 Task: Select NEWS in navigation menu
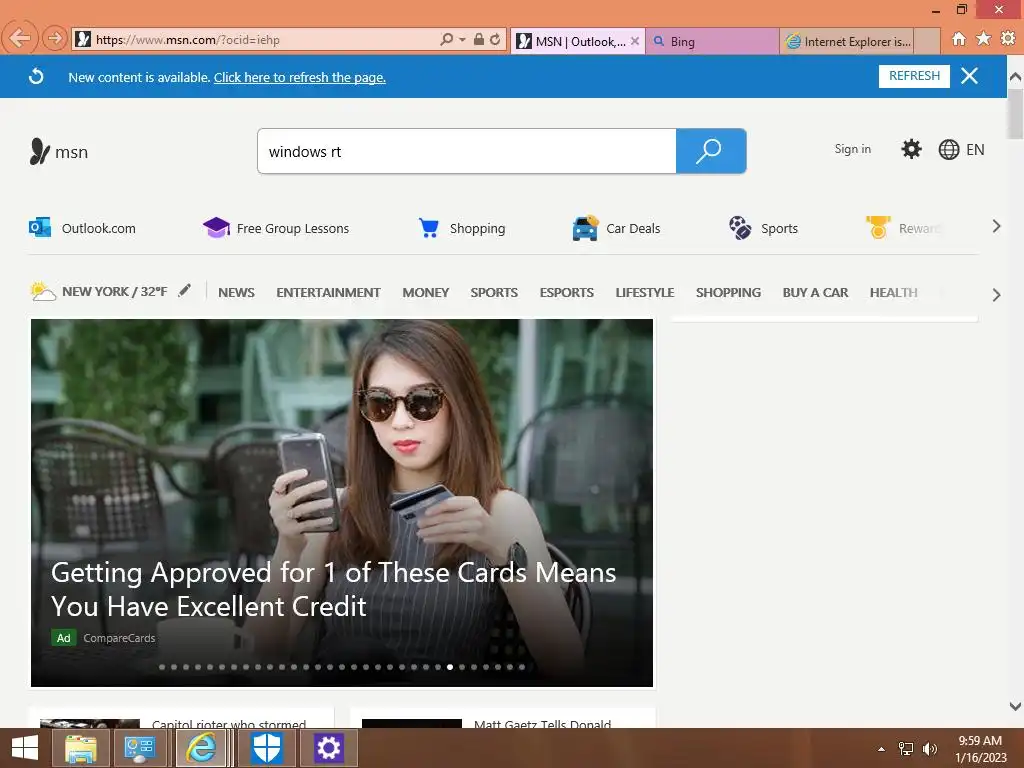click(236, 293)
